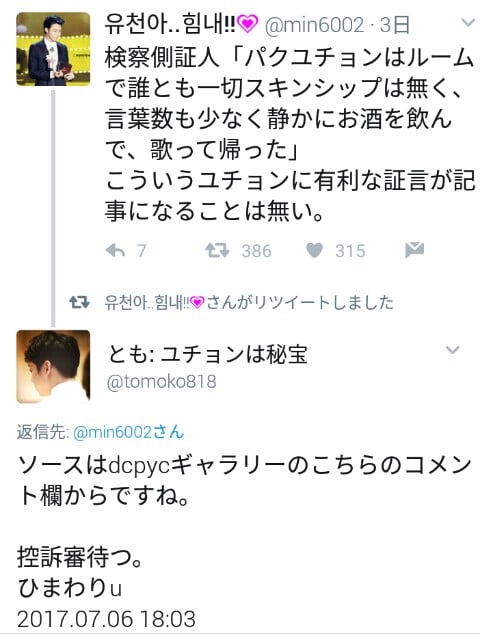Click the 3日 timestamp on first tweet
The height and width of the screenshot is (637, 480).
tap(394, 25)
